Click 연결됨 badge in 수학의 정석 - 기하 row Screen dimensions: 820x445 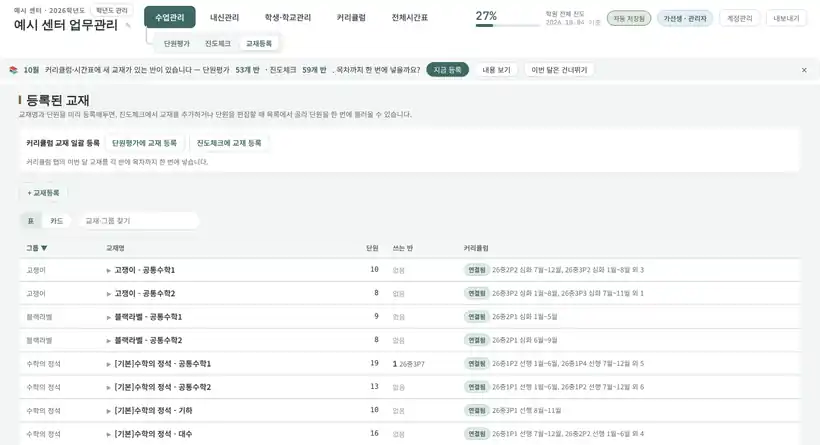476,410
